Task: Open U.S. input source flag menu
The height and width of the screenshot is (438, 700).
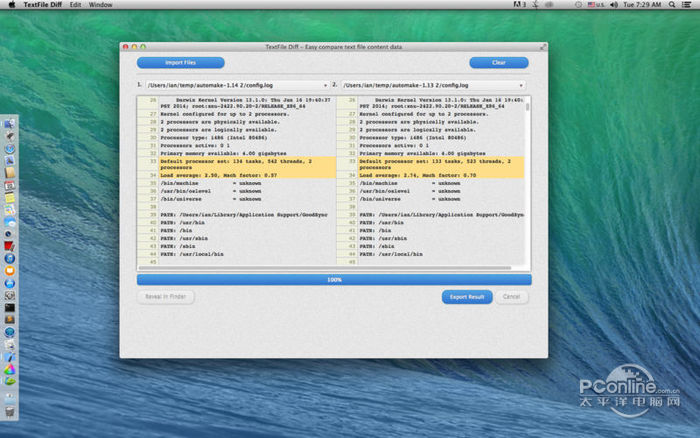Action: [x=596, y=4]
